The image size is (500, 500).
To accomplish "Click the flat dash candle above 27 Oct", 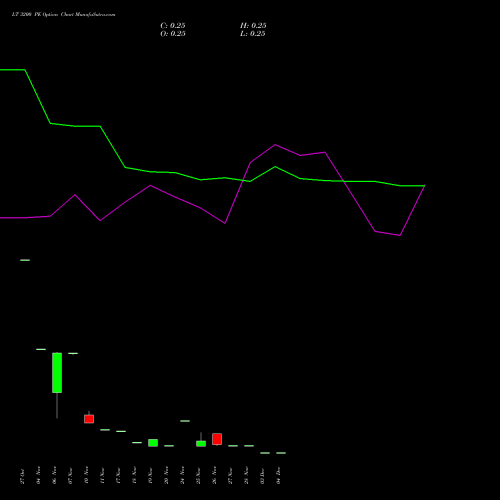I will pos(25,260).
